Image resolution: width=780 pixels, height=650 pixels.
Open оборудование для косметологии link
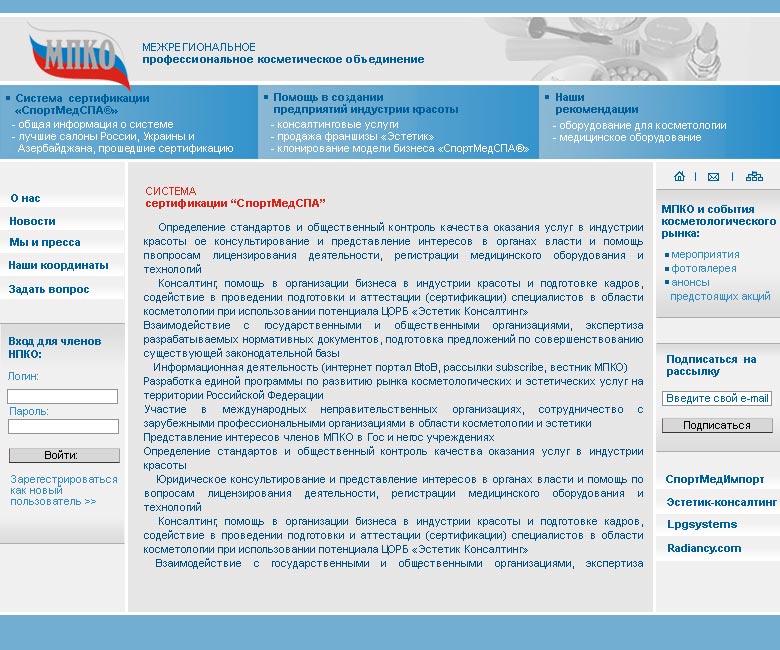(x=639, y=125)
